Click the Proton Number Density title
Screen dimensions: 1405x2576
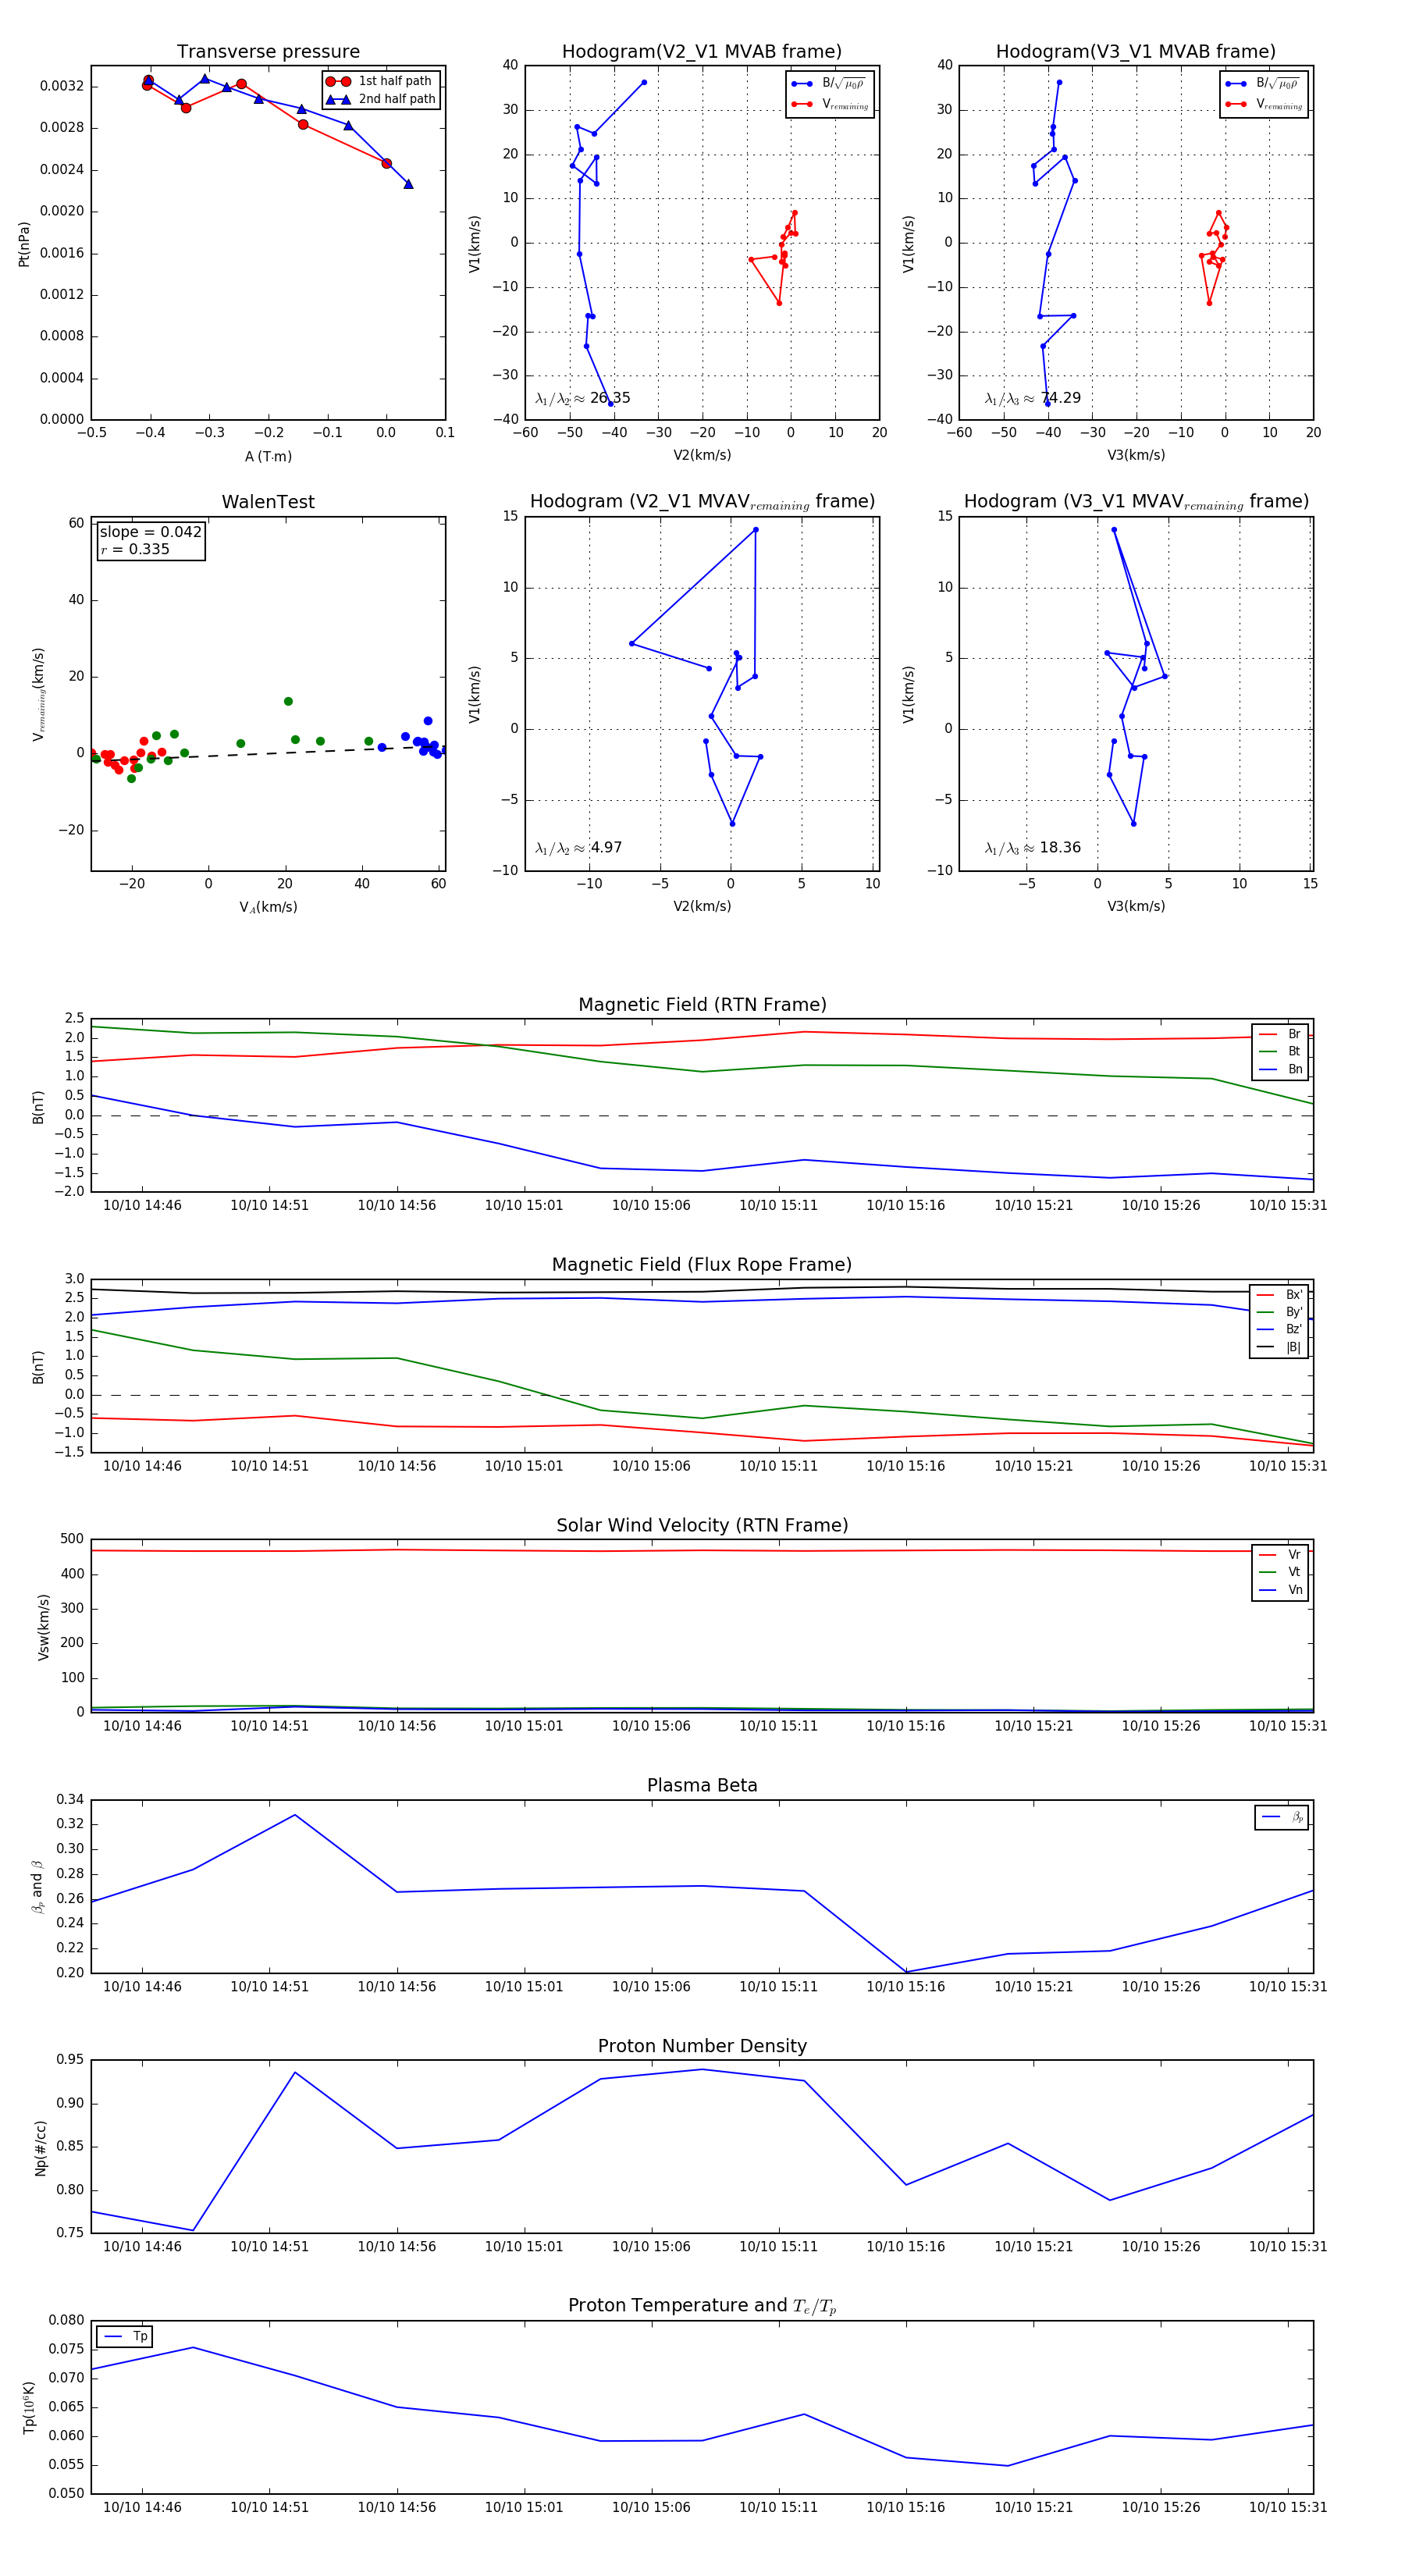point(702,2046)
